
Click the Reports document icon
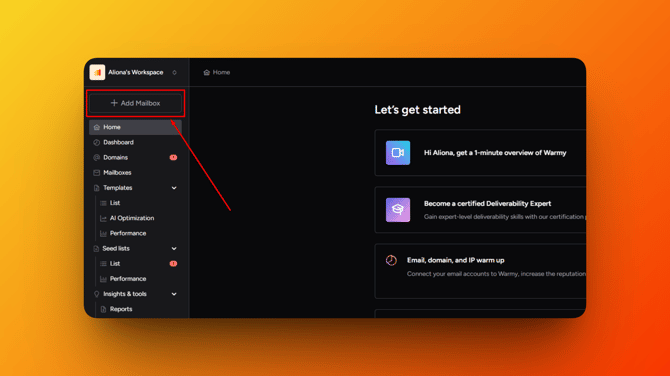(103, 309)
